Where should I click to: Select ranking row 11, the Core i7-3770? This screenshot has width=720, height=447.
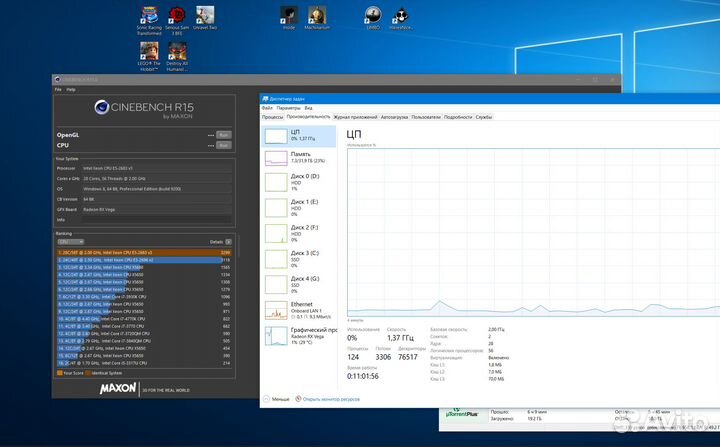[144, 326]
